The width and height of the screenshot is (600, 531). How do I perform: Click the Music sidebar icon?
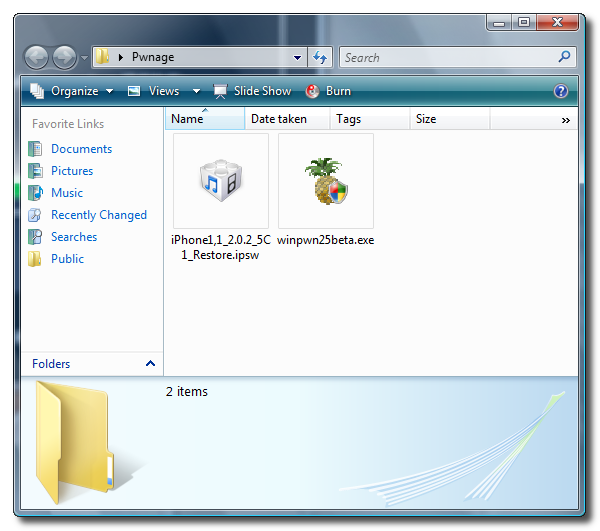pos(35,192)
